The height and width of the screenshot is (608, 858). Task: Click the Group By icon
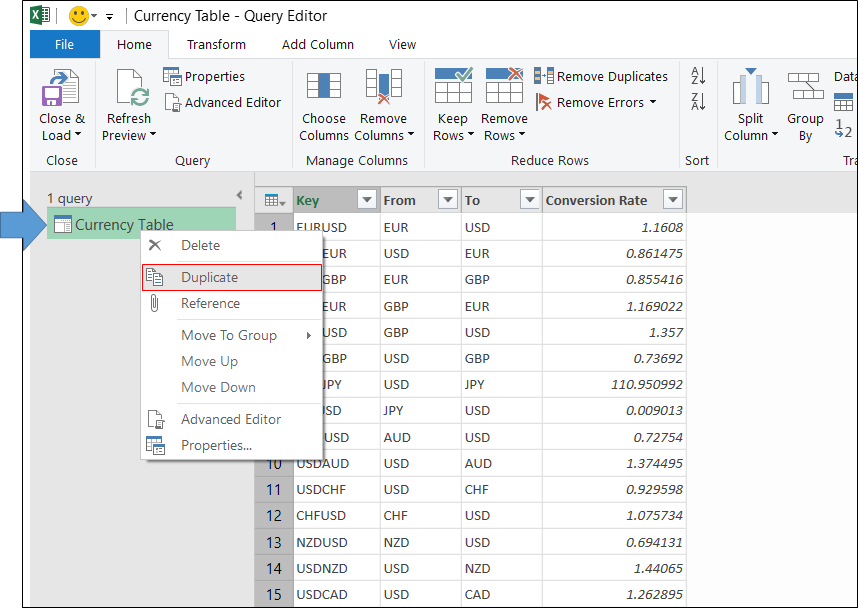click(x=805, y=86)
